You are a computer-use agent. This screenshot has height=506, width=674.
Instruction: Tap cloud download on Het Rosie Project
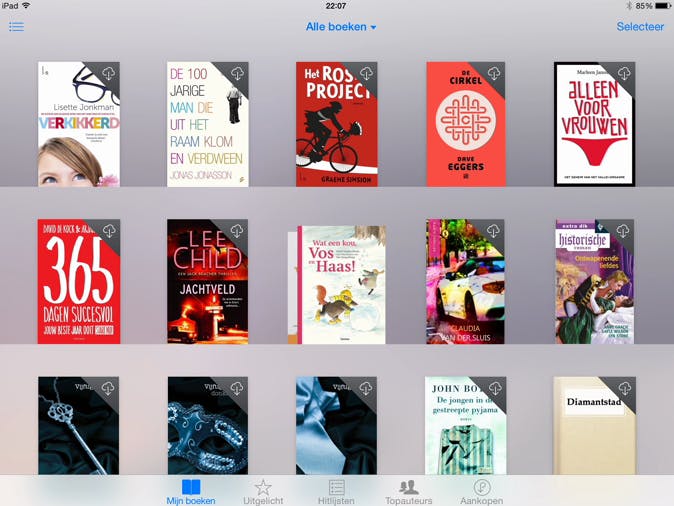point(367,74)
